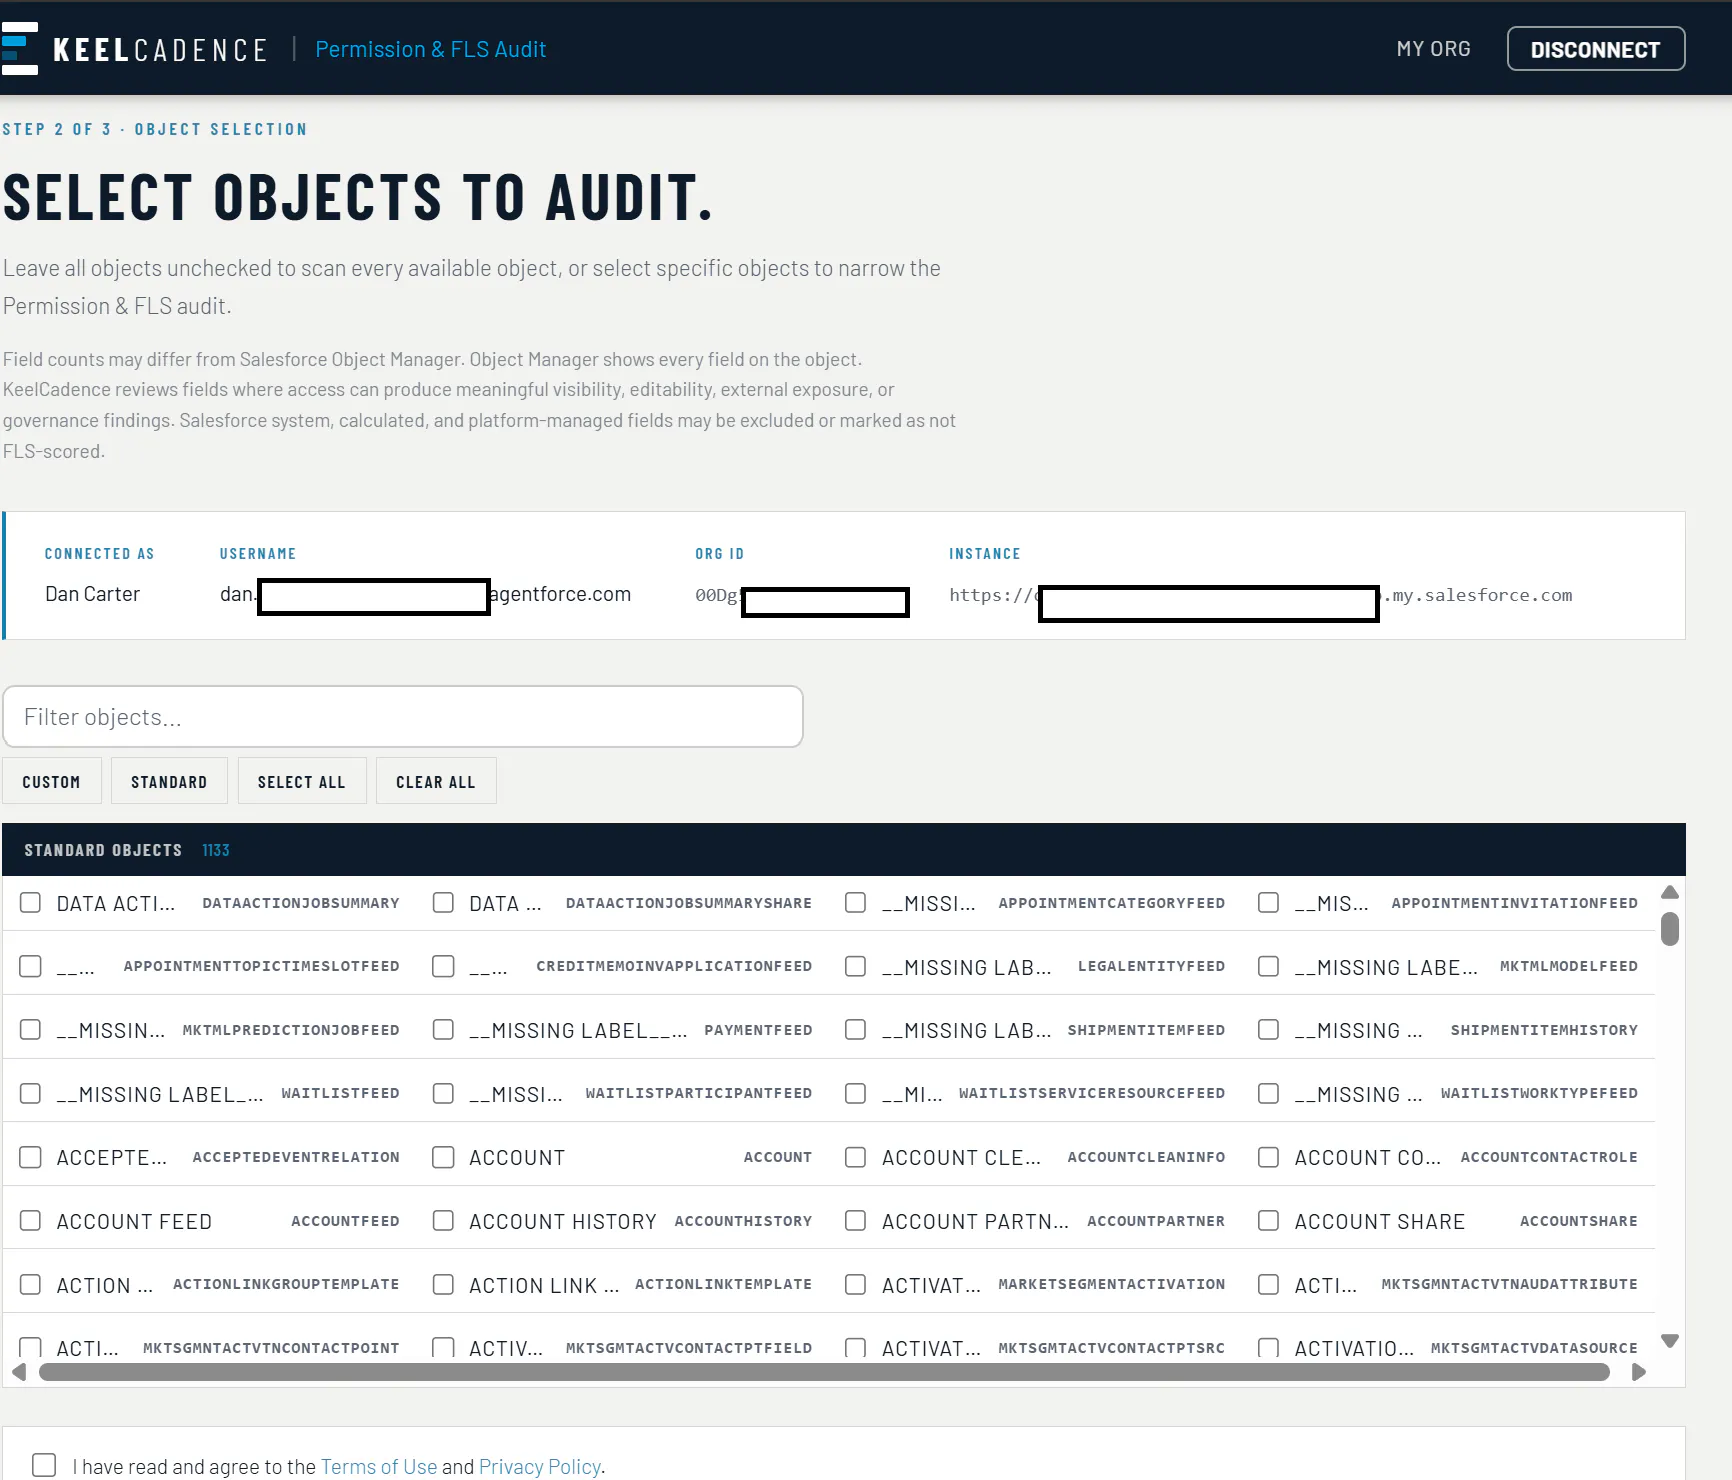
Task: Click the WAITLISTPARTICIPANTFEED text
Action: (x=699, y=1093)
